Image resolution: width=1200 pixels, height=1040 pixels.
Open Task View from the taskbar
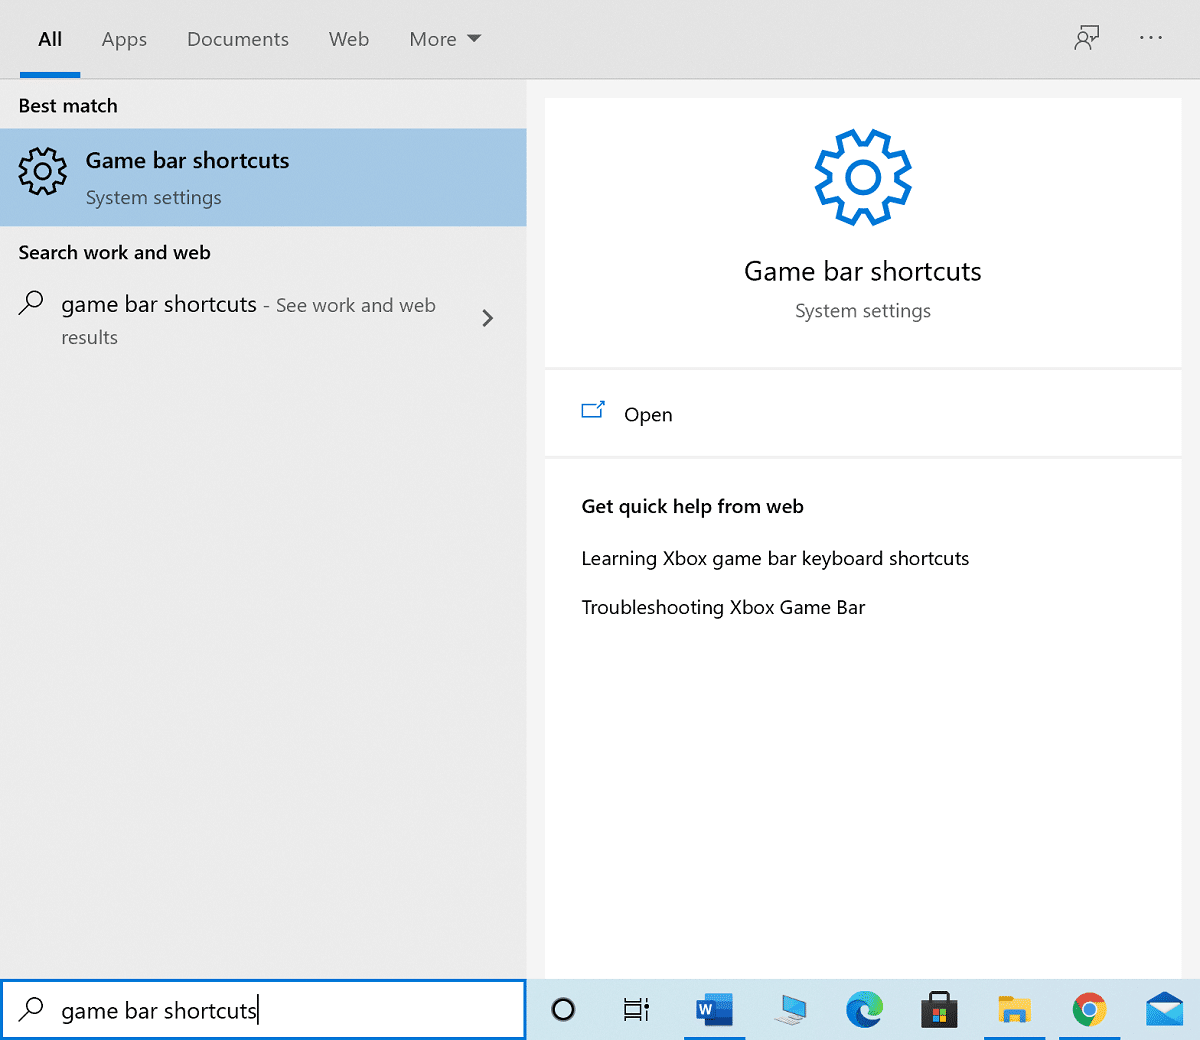[637, 1010]
